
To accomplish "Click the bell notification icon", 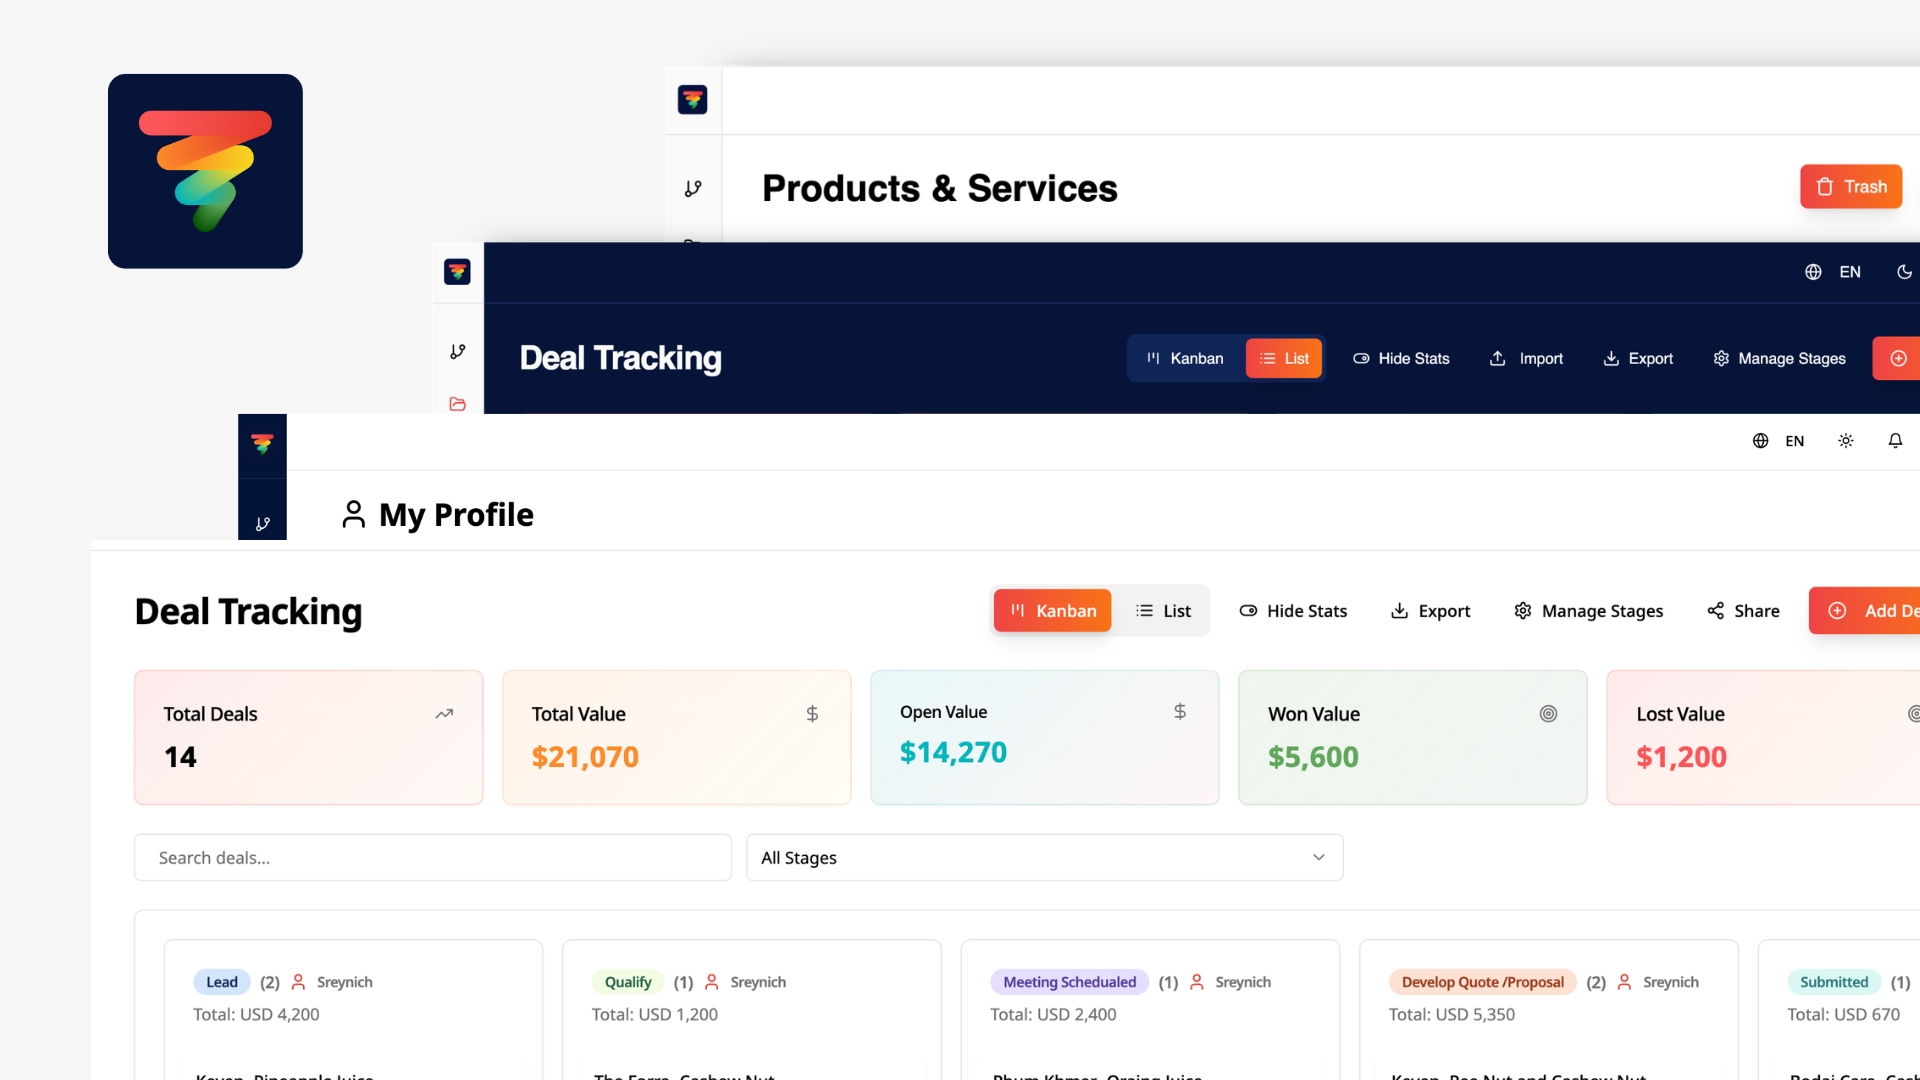I will point(1895,441).
